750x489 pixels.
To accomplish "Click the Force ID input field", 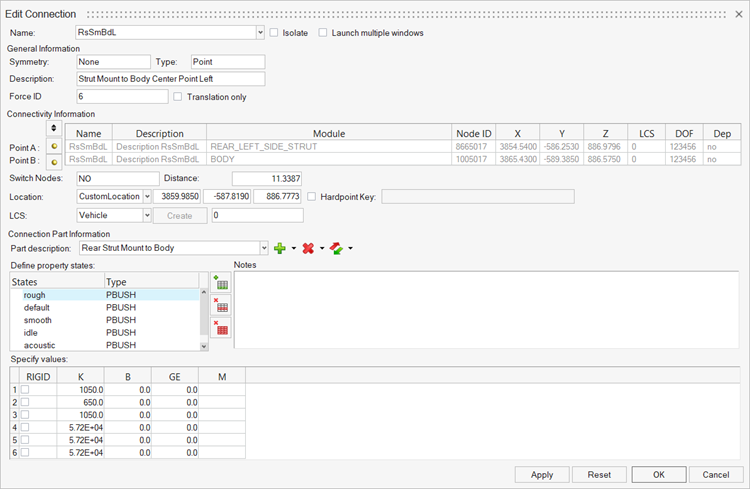I will [x=122, y=97].
